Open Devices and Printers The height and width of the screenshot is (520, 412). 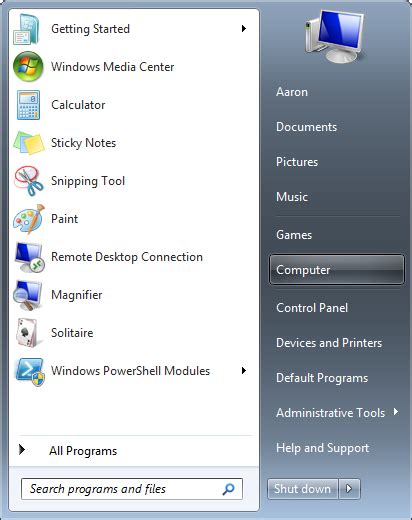(x=329, y=343)
